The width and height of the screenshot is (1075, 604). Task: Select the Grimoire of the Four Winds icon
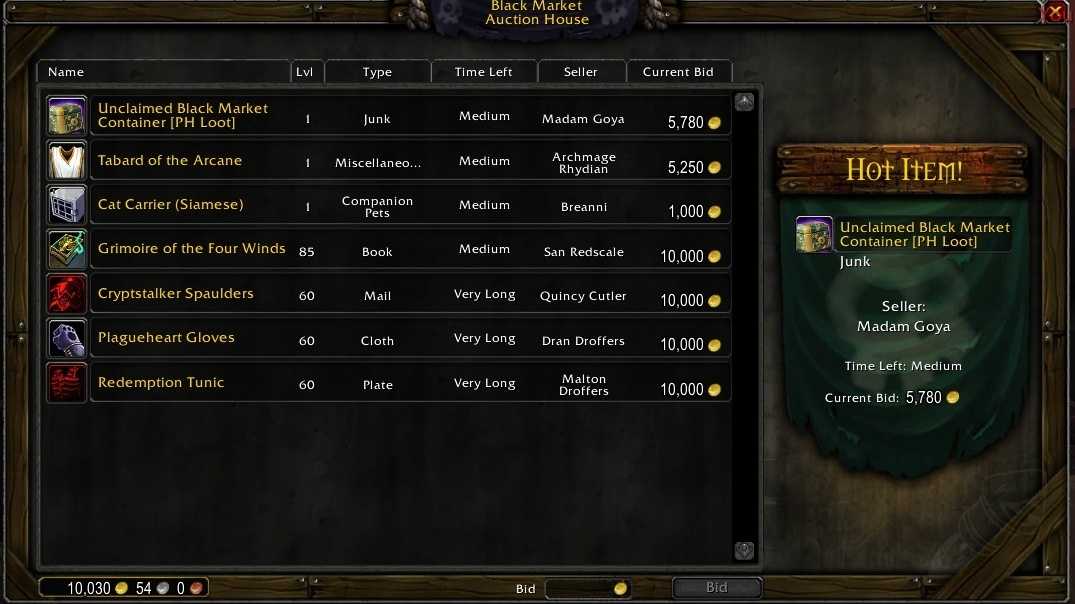[67, 249]
